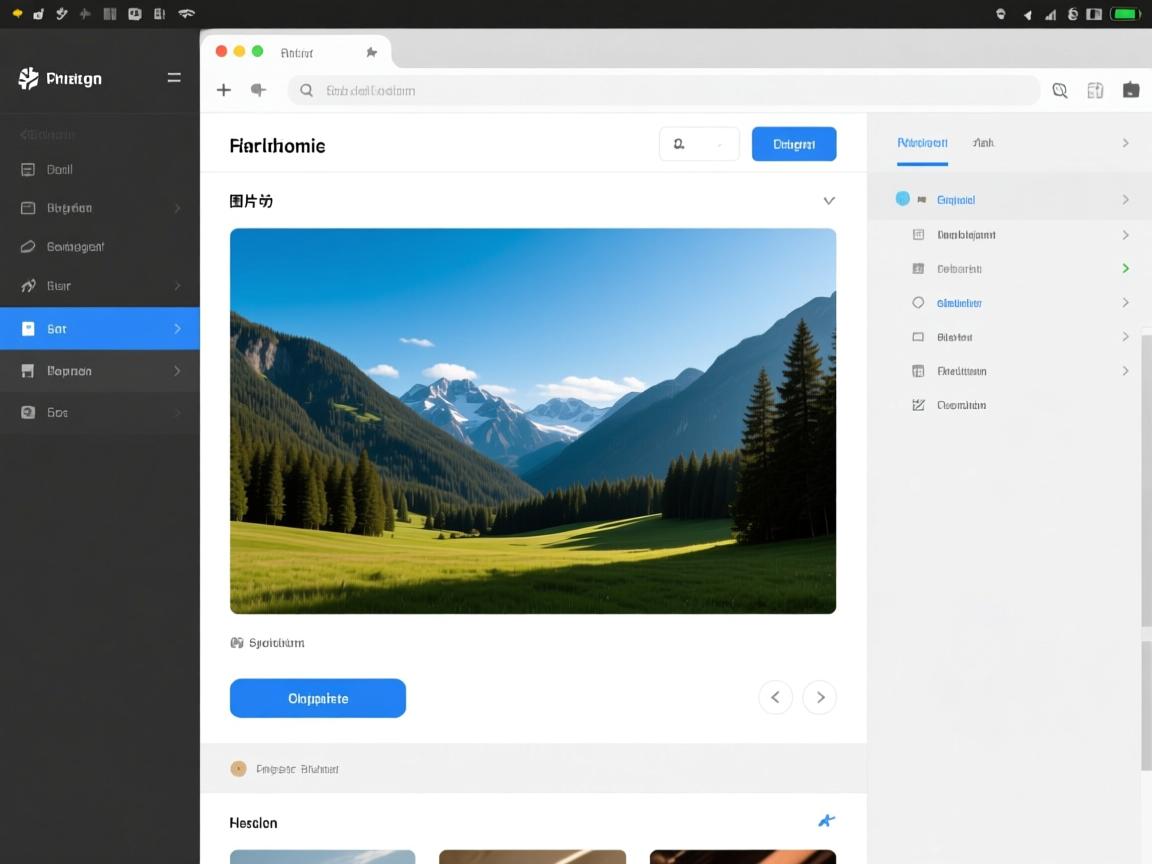
Task: Open the small dropdown left of blue header button
Action: point(699,144)
